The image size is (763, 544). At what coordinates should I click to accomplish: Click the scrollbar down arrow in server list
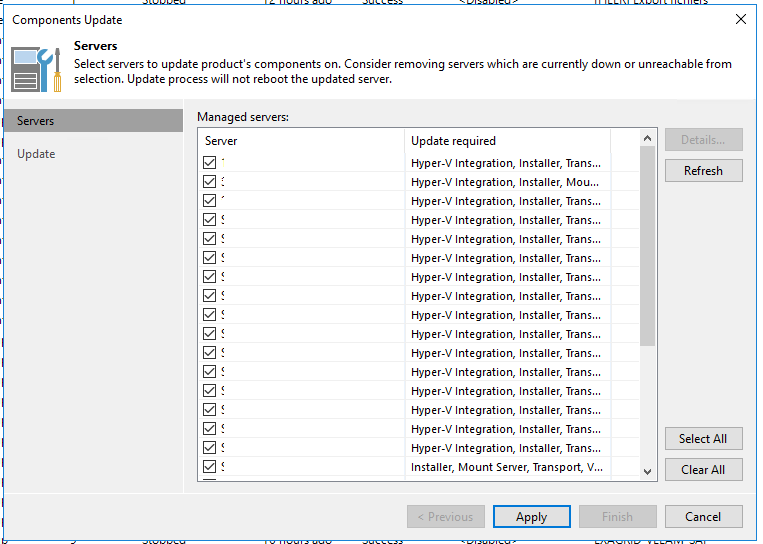point(647,471)
